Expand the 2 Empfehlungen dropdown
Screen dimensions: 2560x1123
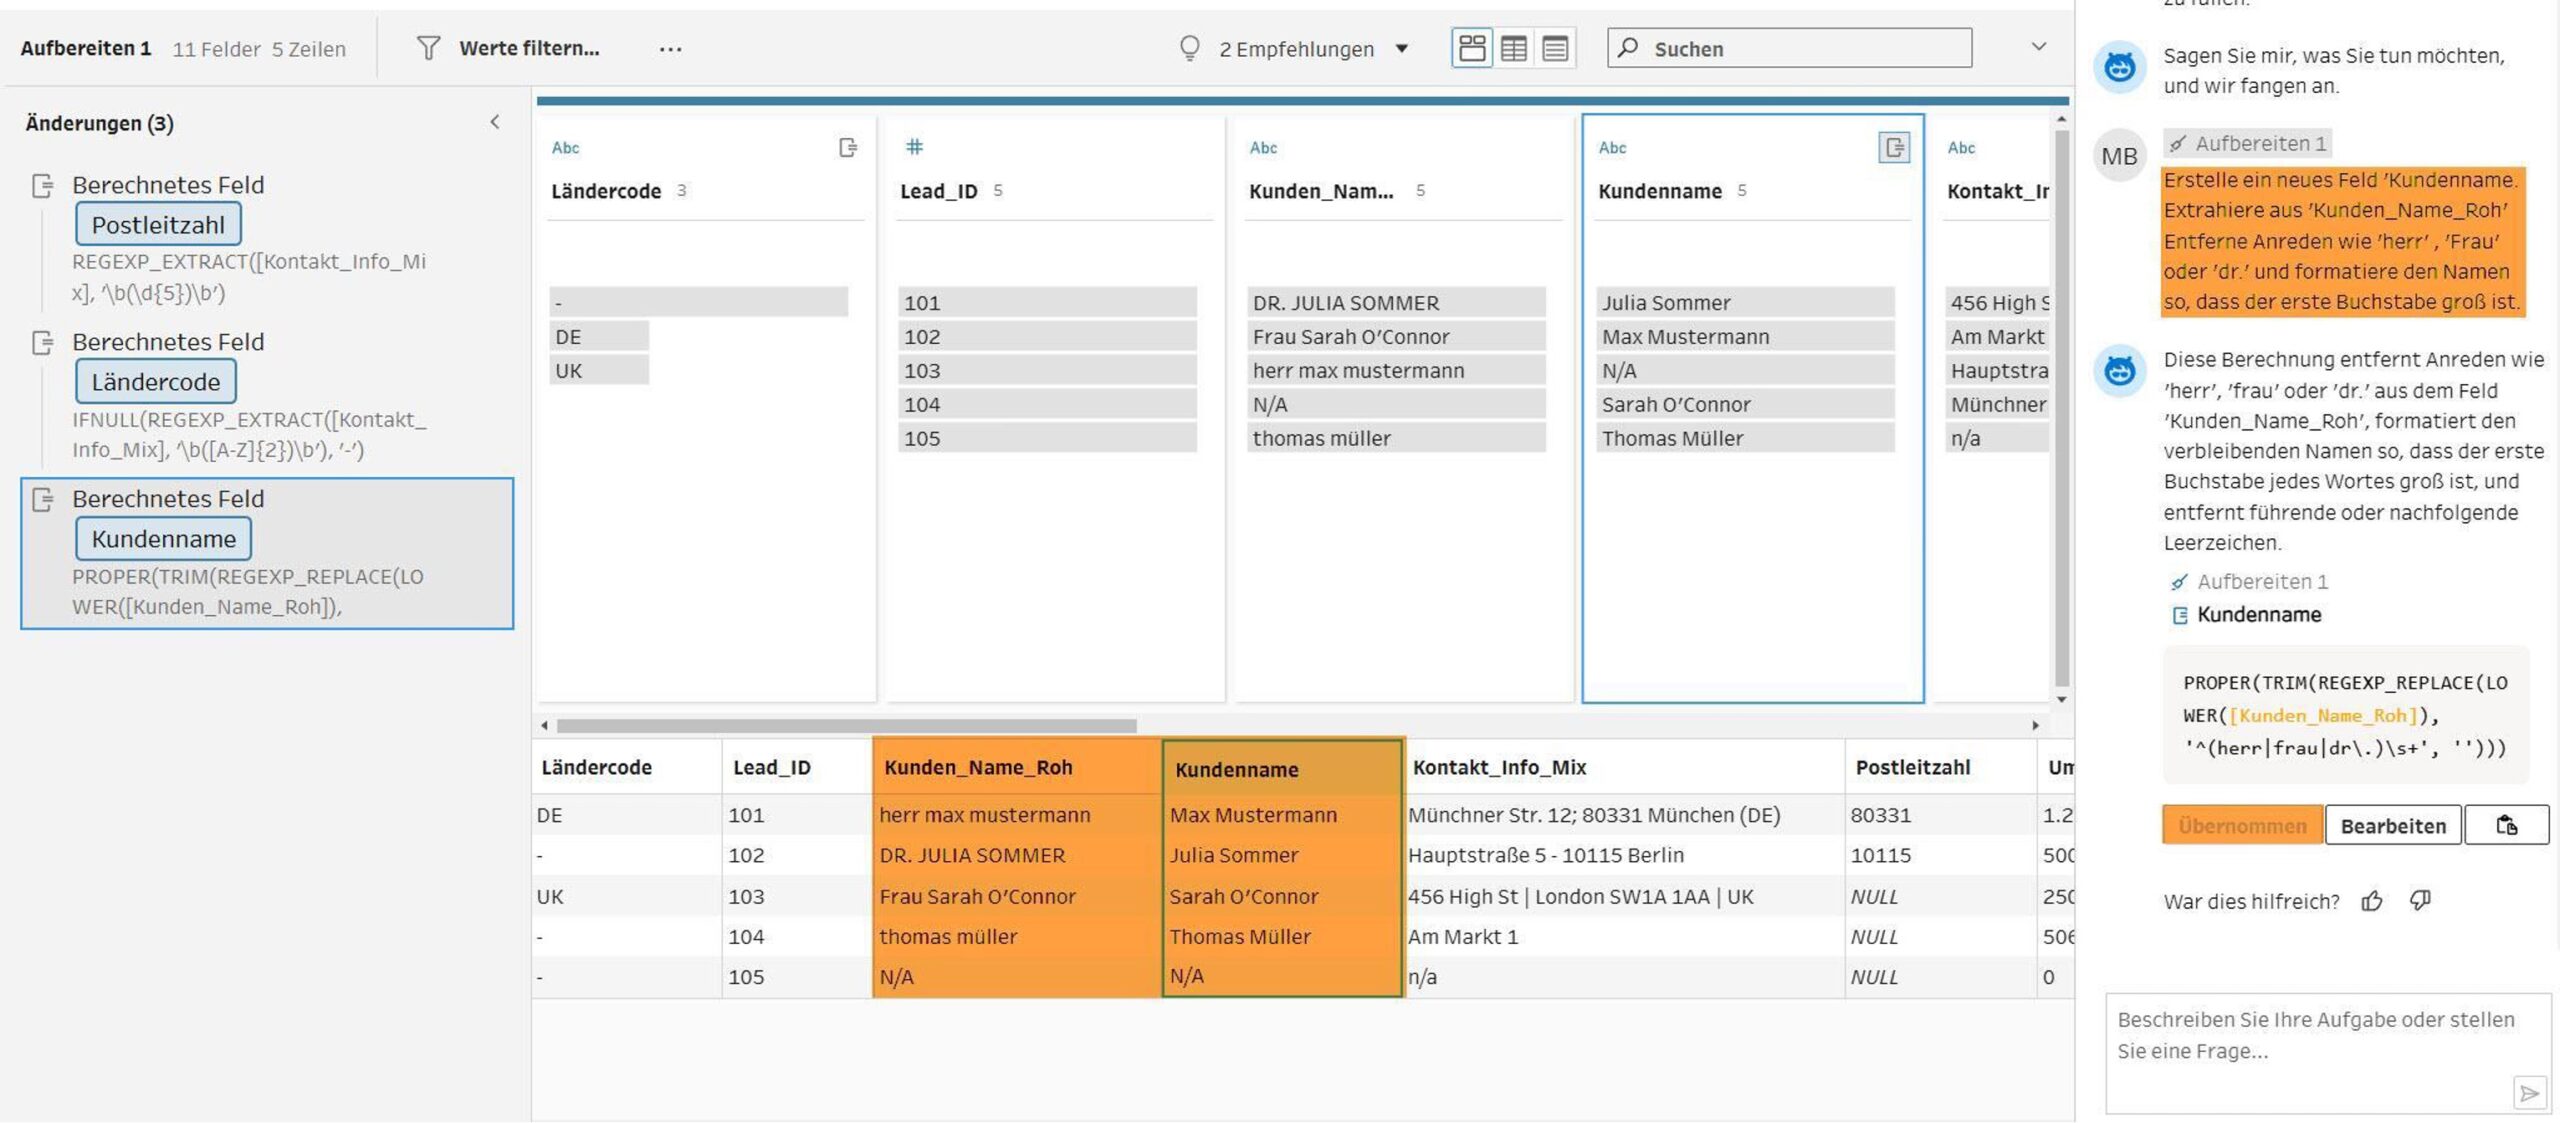pyautogui.click(x=1402, y=49)
